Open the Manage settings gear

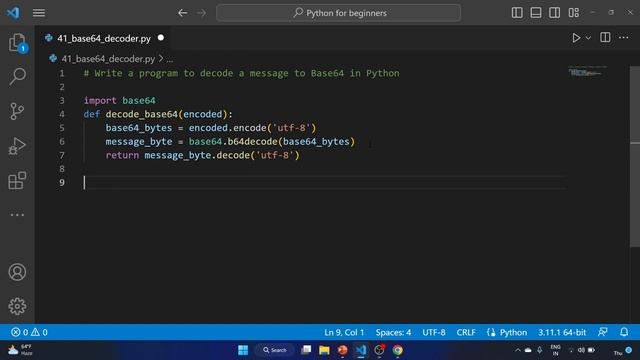click(17, 306)
